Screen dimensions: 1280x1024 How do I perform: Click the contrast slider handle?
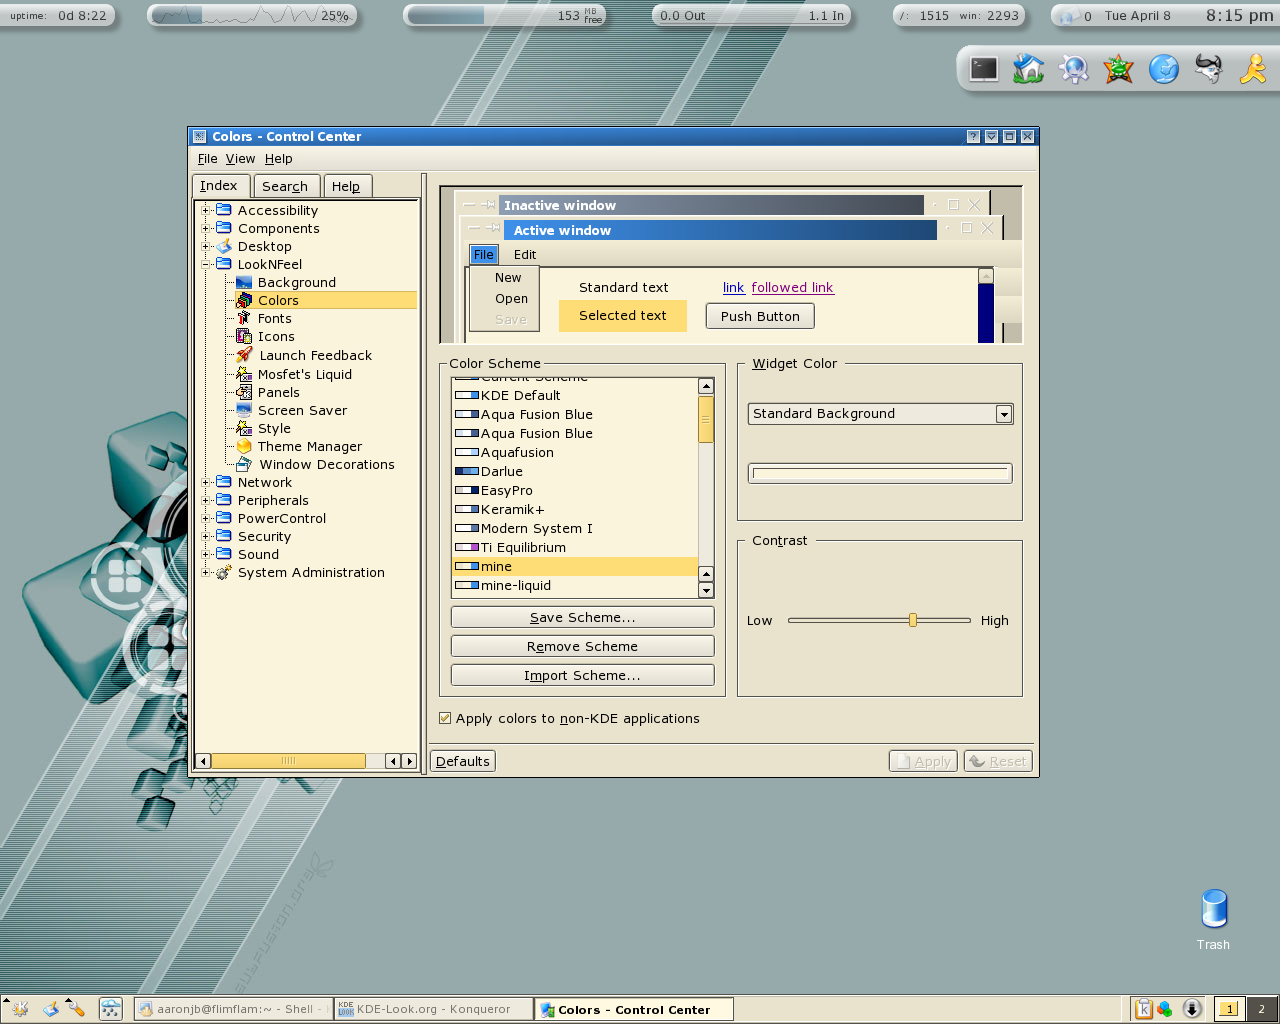click(x=913, y=620)
